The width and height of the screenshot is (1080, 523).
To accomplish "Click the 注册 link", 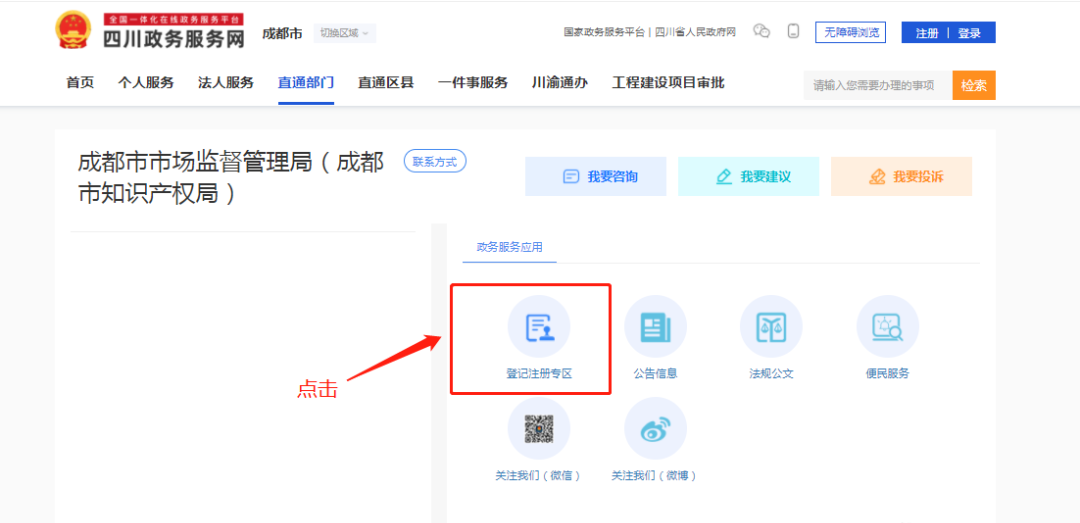I will tap(926, 33).
